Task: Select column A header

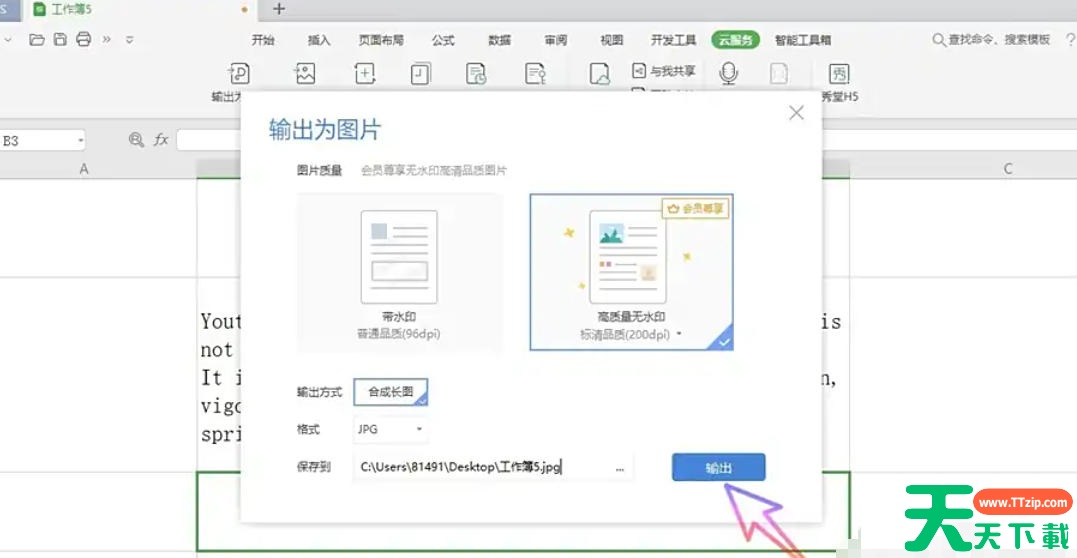Action: [84, 169]
